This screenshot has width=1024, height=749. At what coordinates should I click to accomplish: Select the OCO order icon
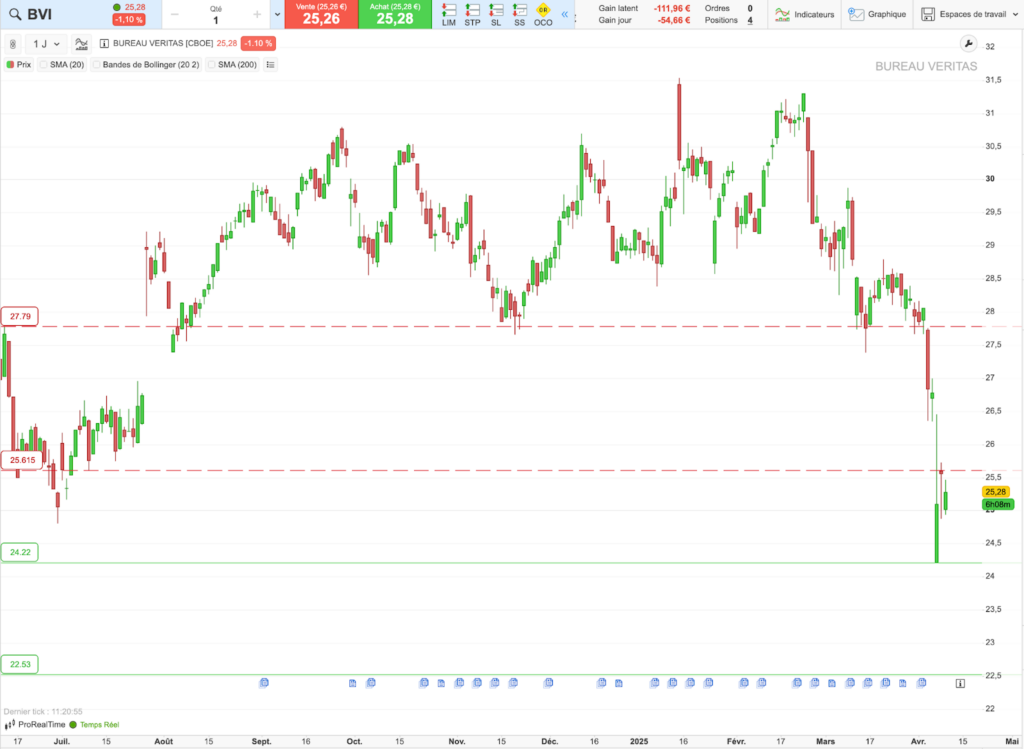click(543, 14)
